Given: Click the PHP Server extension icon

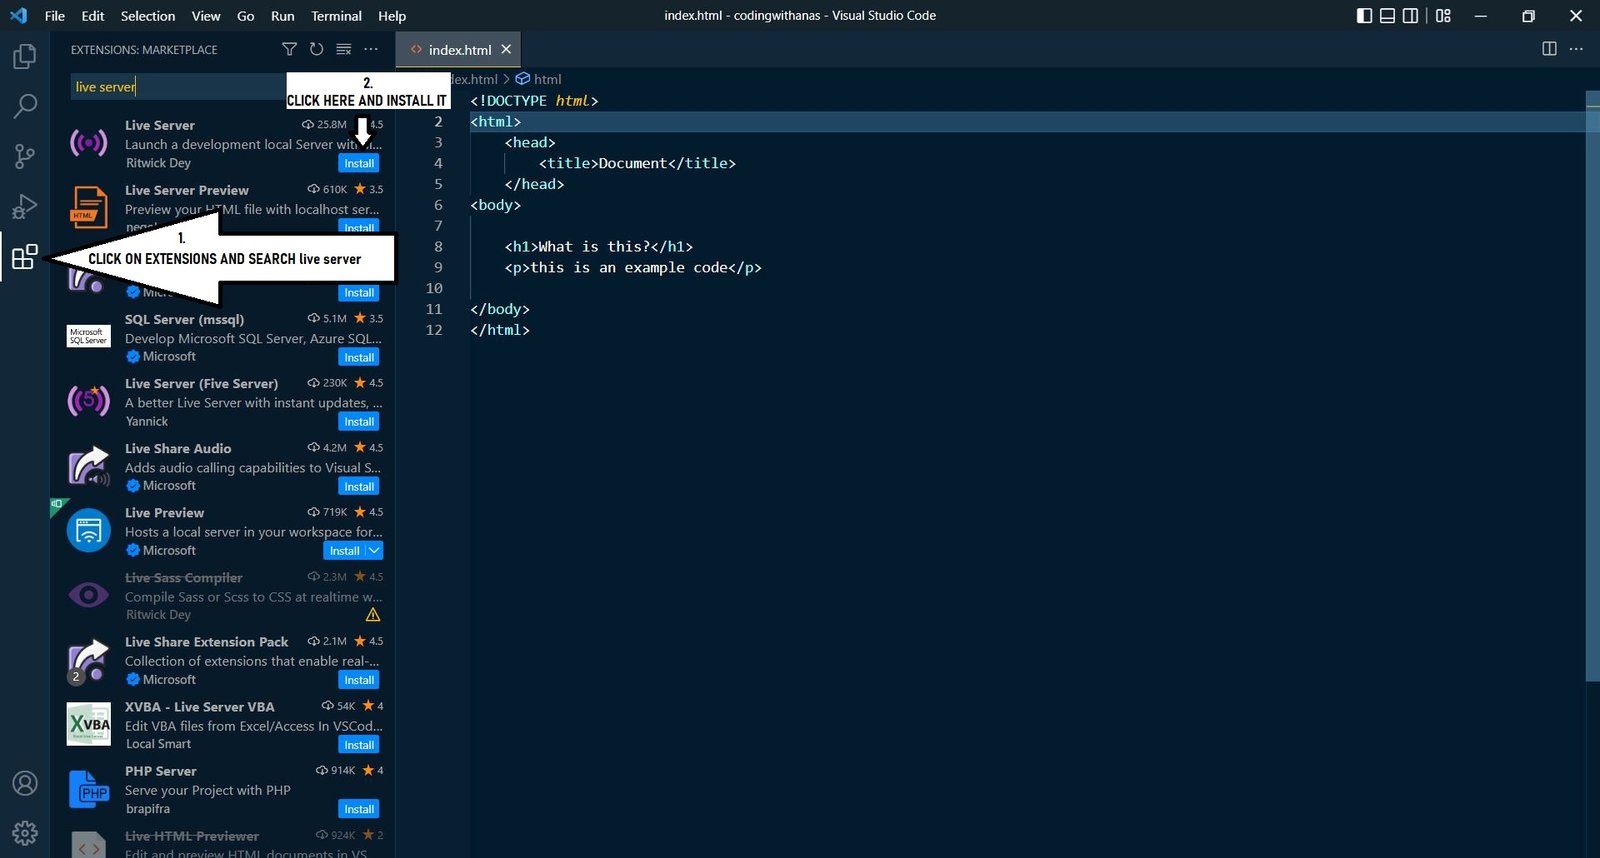Looking at the screenshot, I should coord(88,789).
